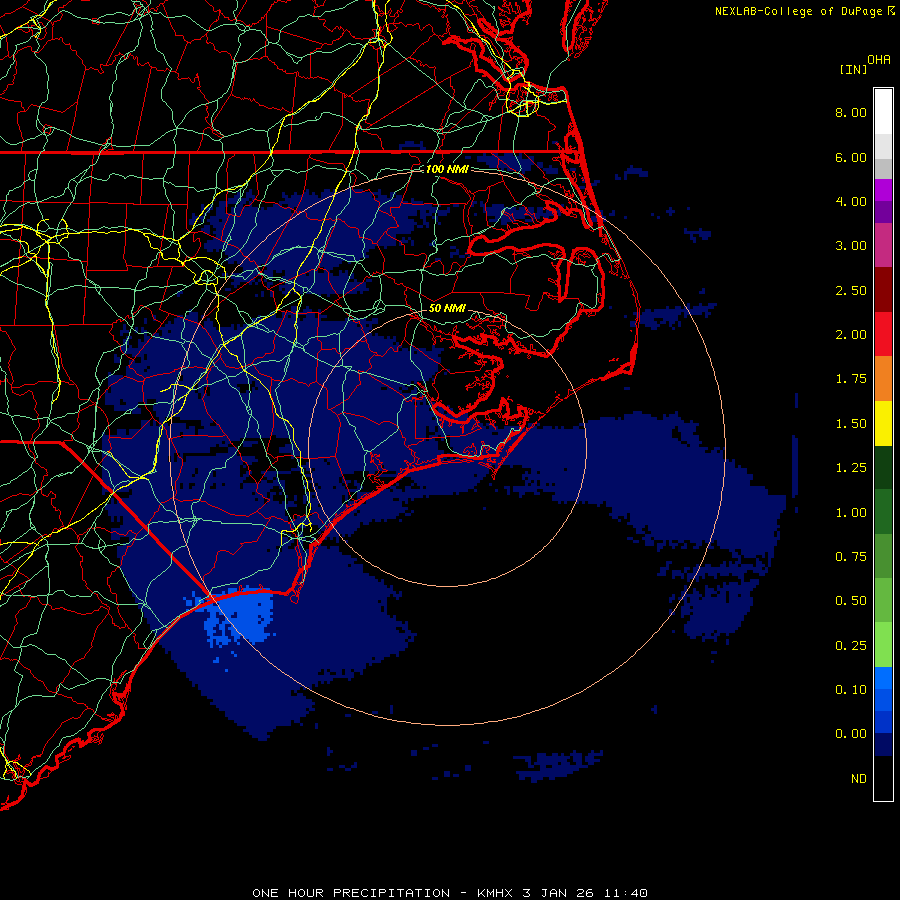Click the 3.00 legend value
The width and height of the screenshot is (900, 900).
(x=851, y=246)
